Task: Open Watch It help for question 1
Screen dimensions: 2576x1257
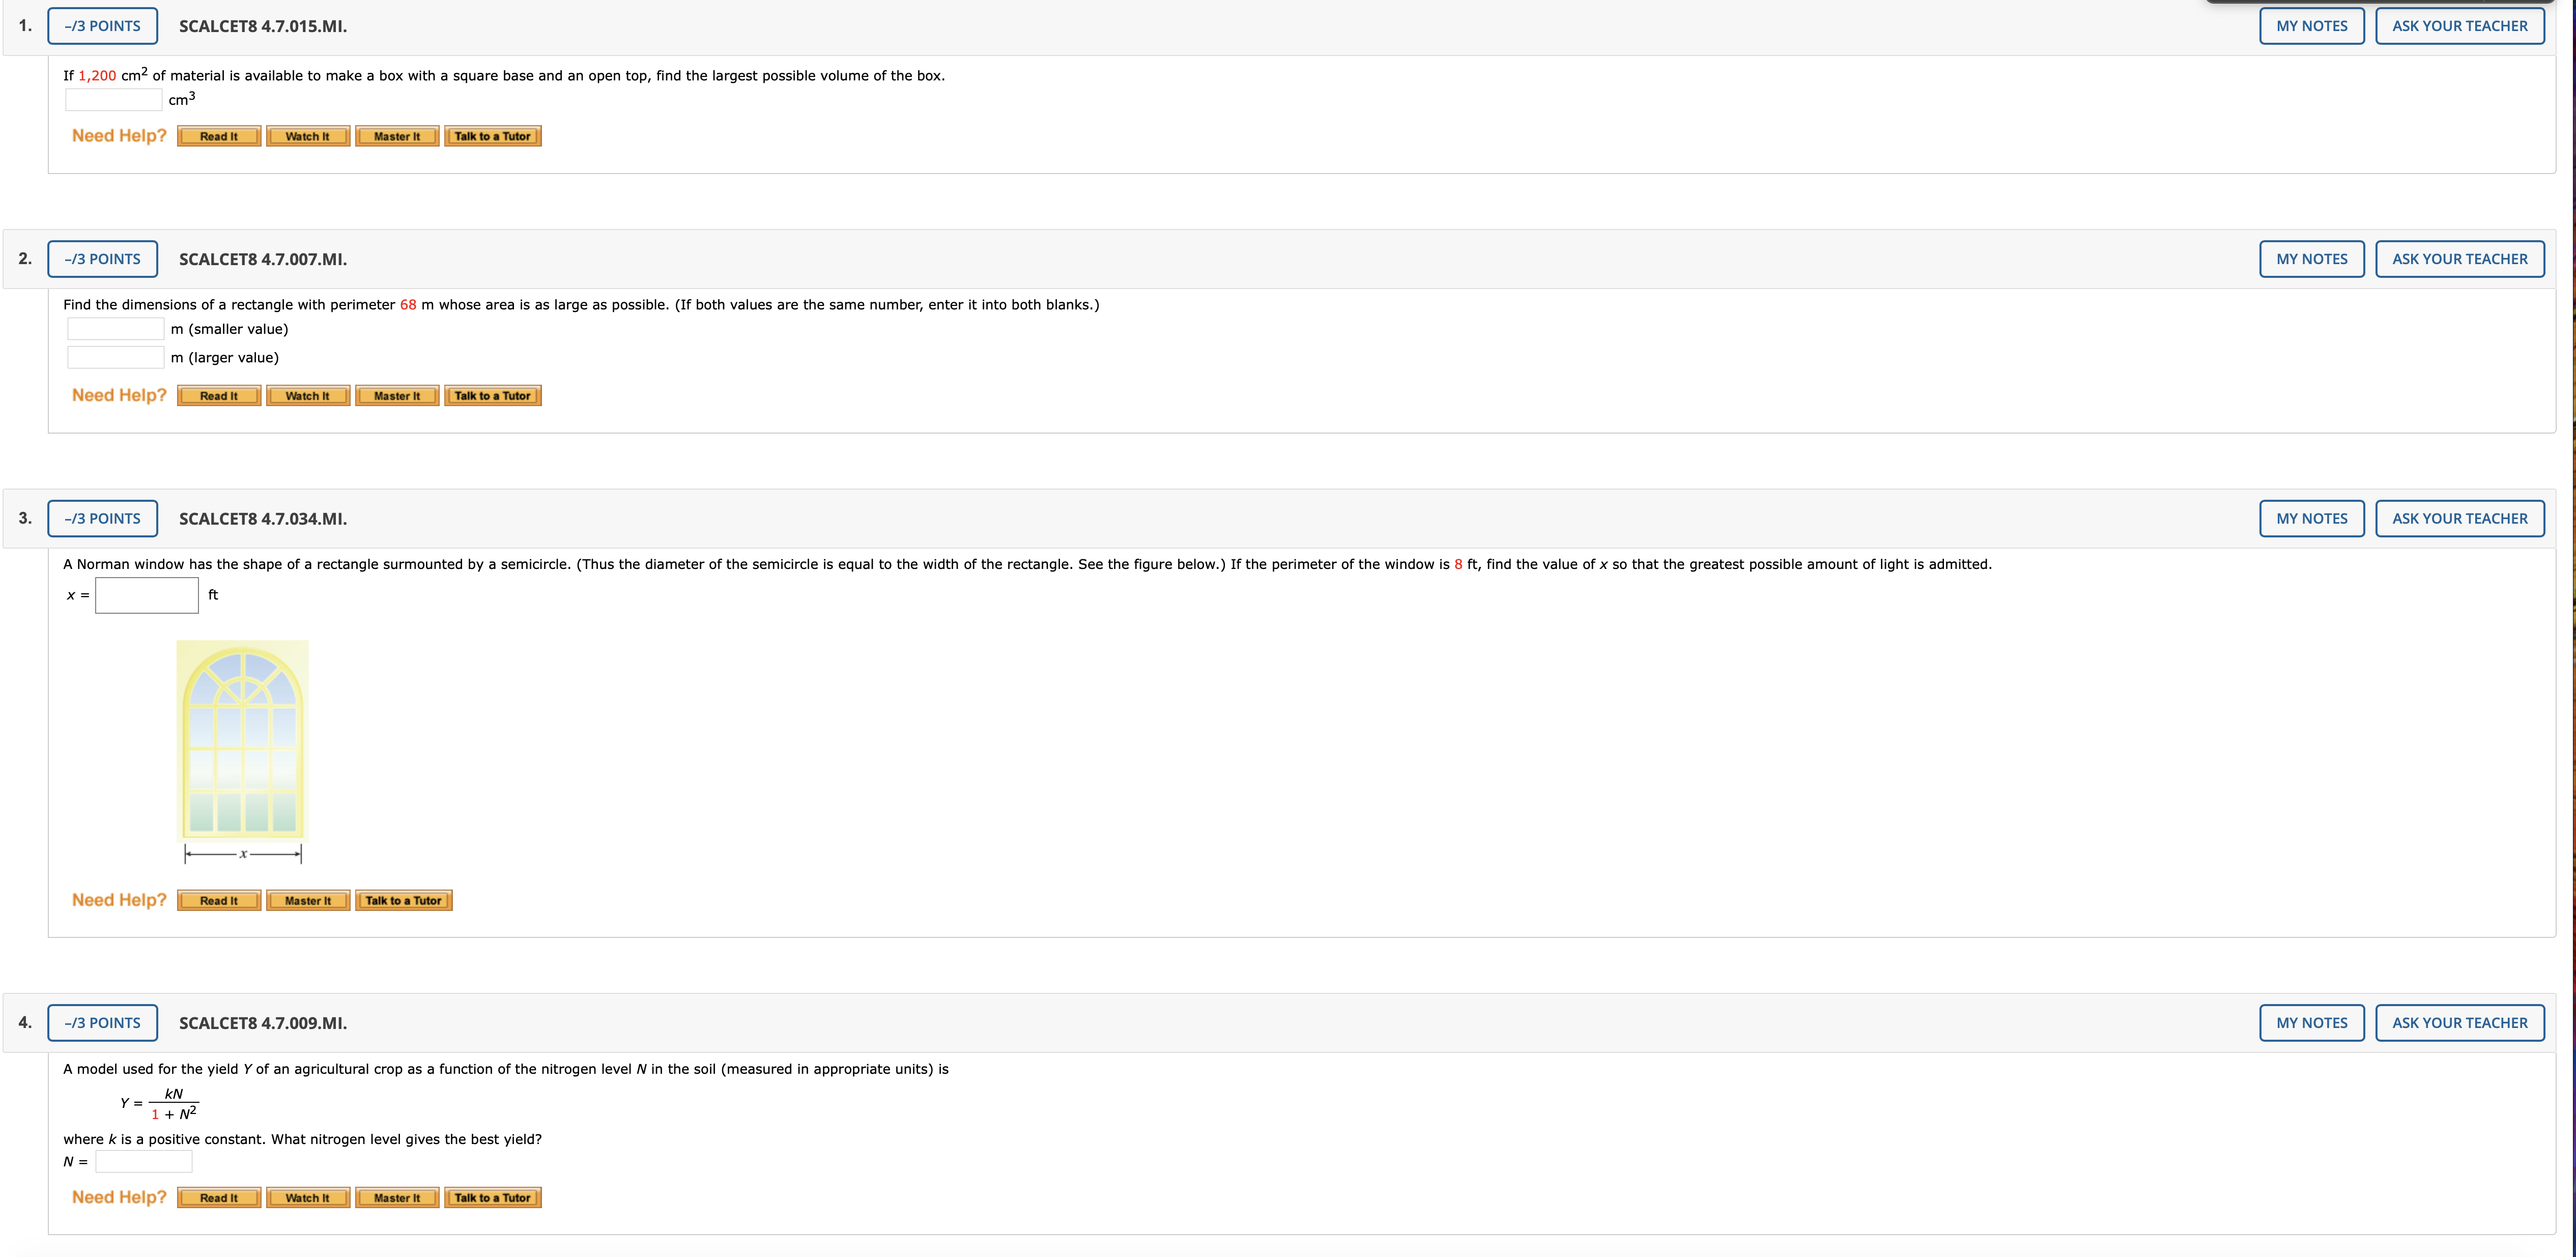Action: [x=307, y=136]
